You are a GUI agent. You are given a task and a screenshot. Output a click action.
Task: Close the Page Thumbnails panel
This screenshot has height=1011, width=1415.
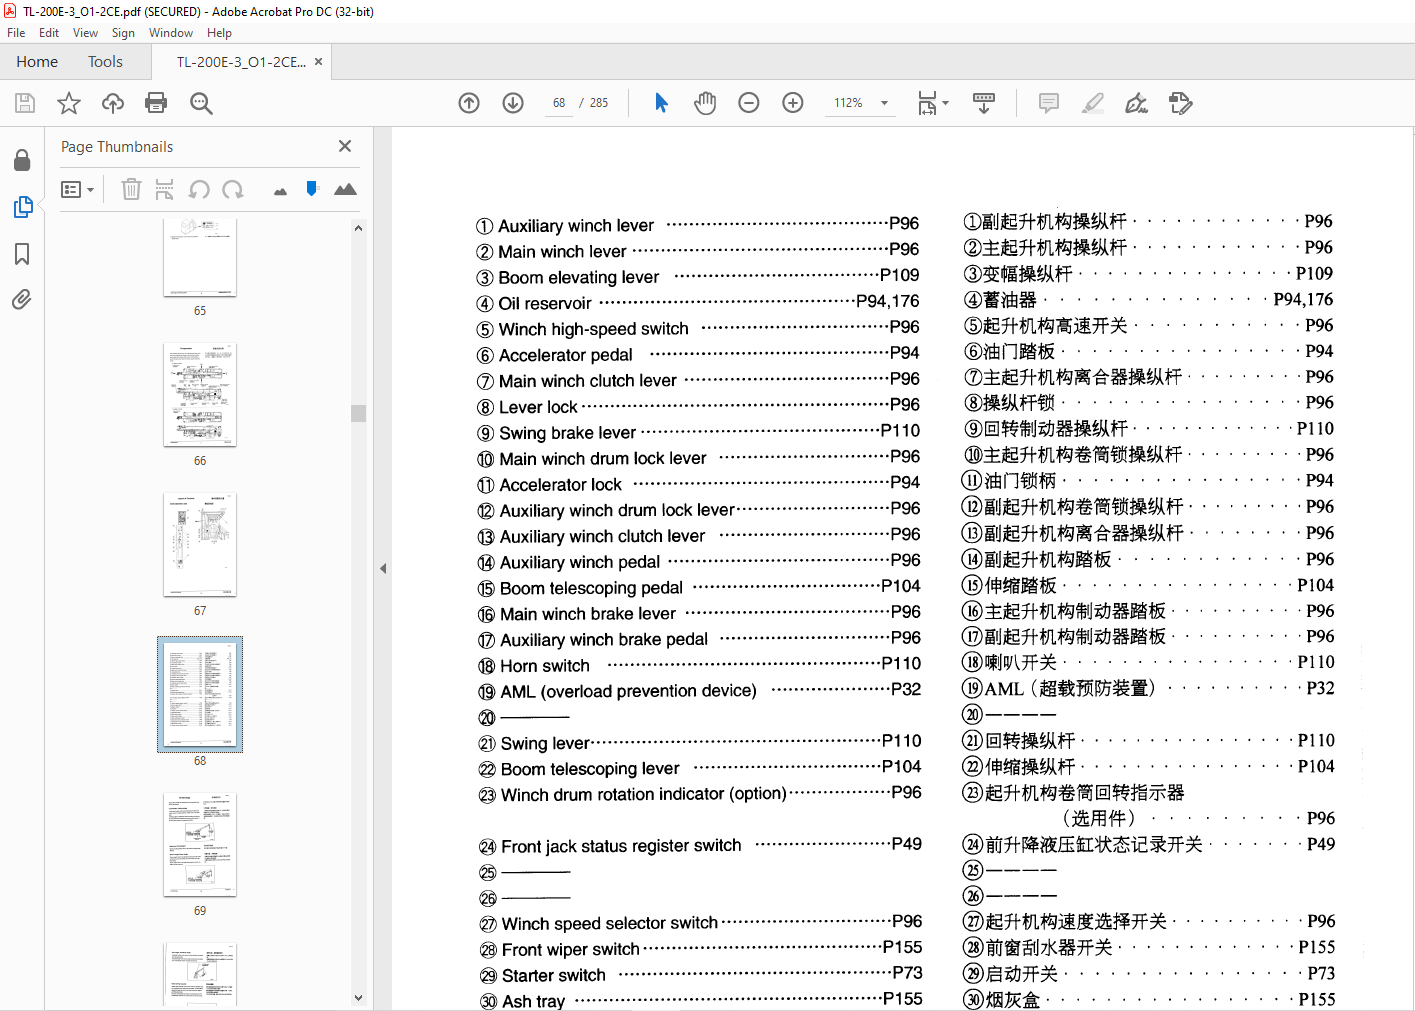click(x=345, y=146)
